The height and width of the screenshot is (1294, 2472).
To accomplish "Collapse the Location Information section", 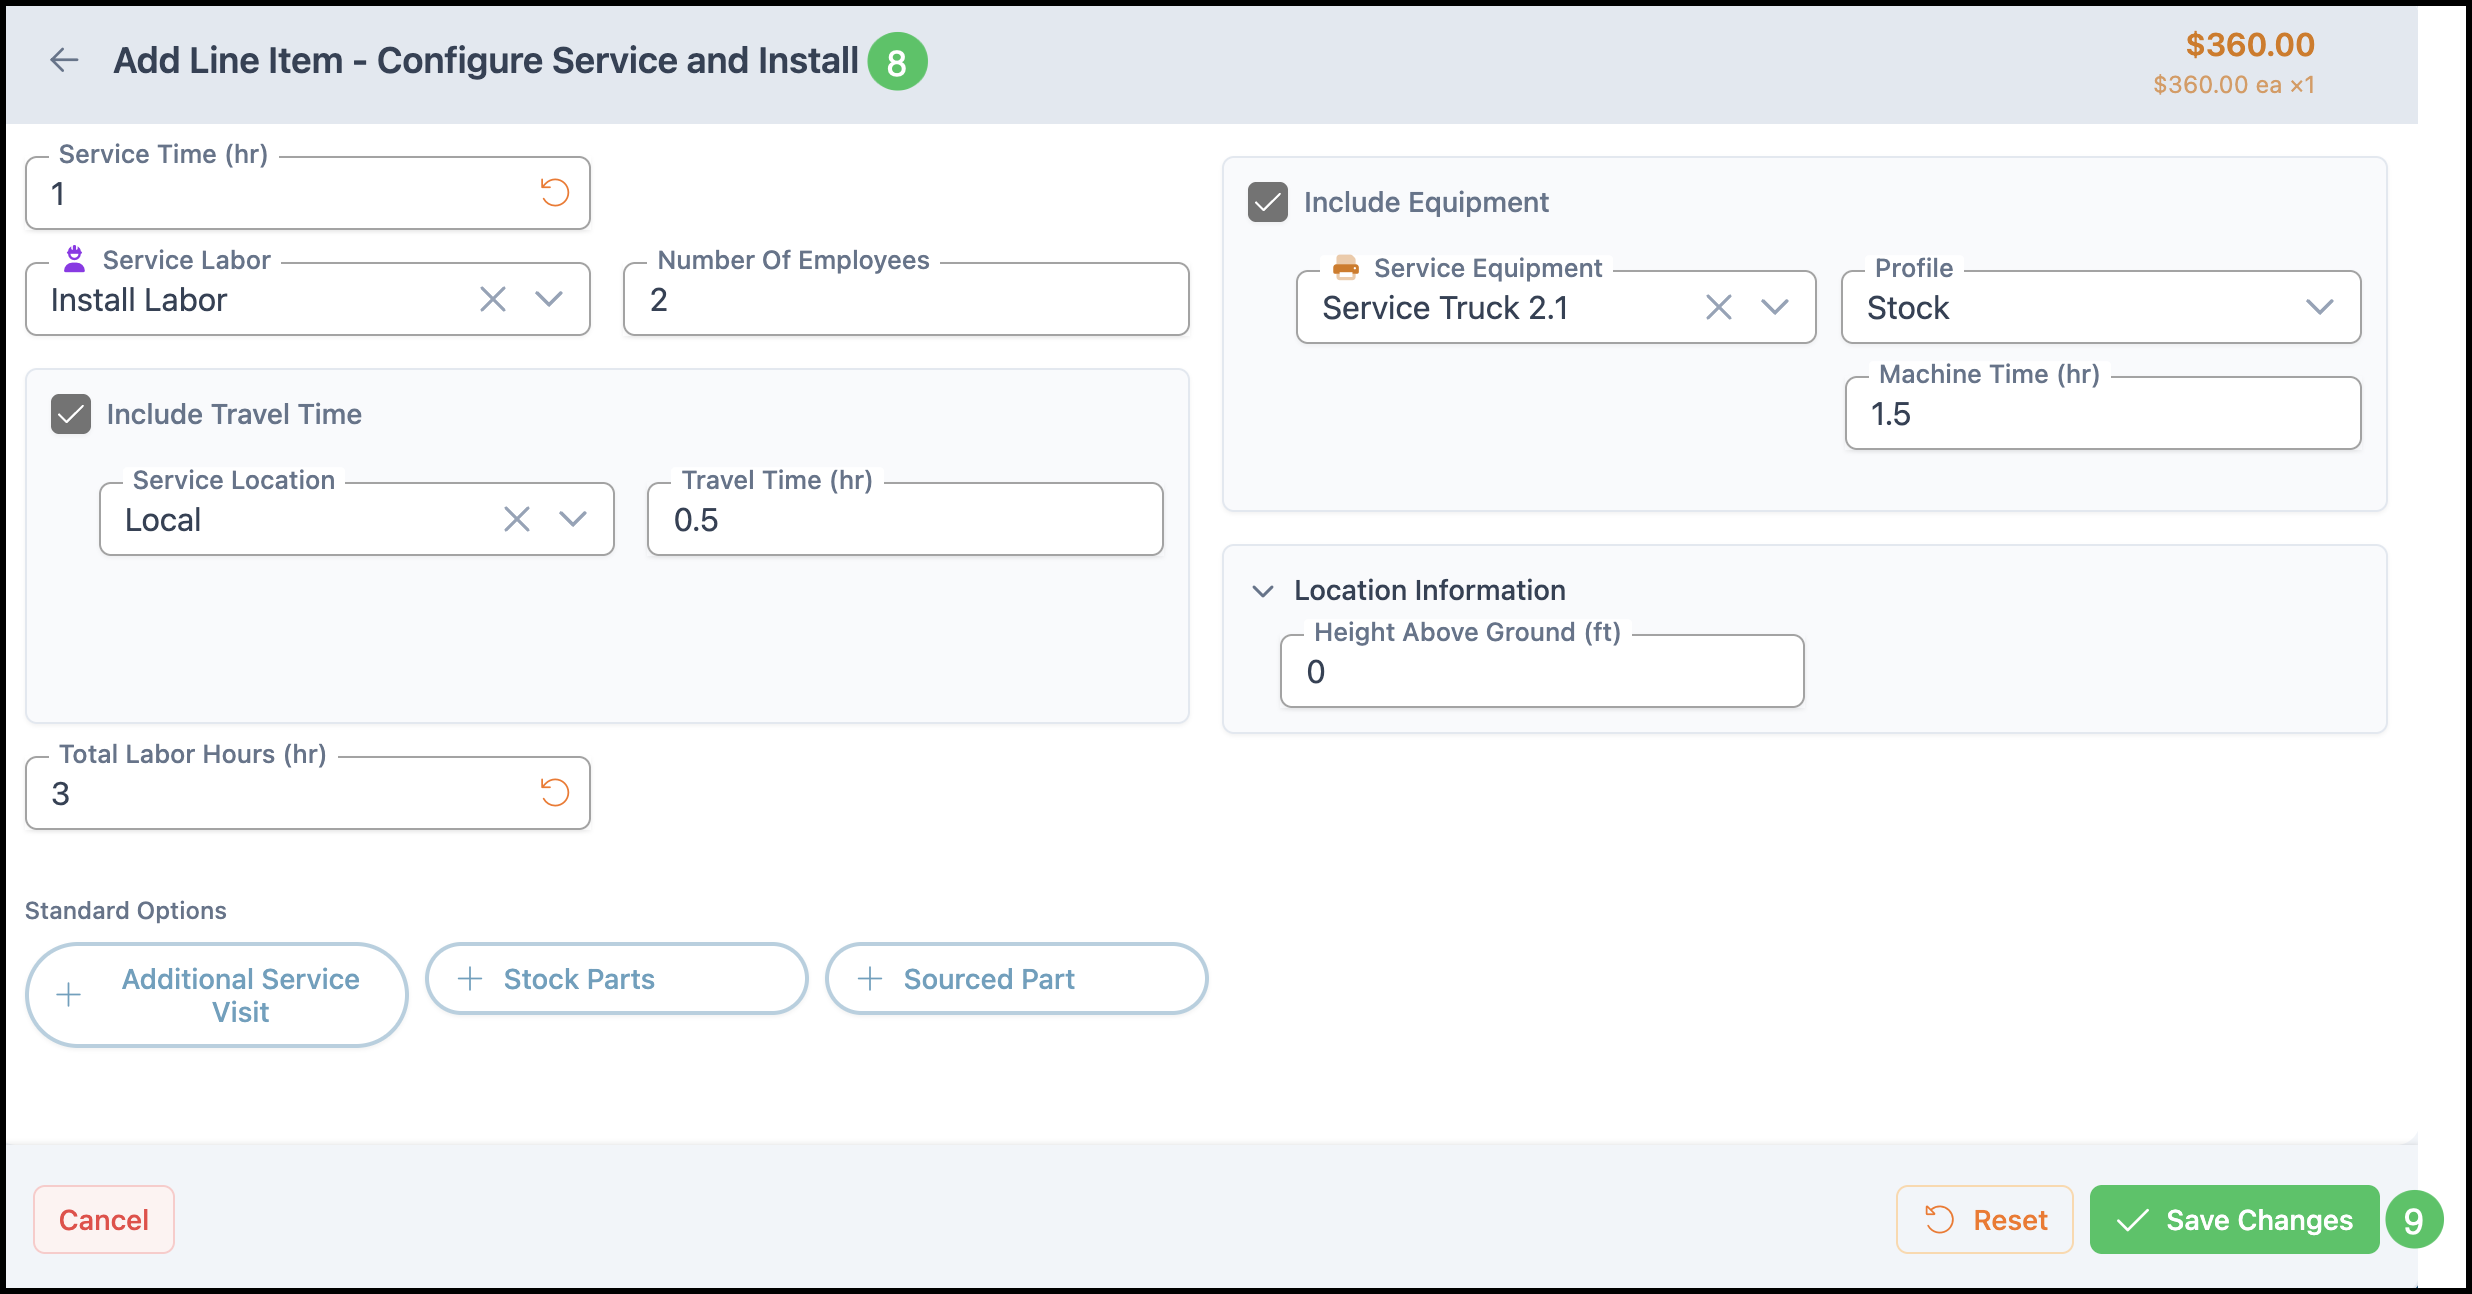I will [1263, 591].
